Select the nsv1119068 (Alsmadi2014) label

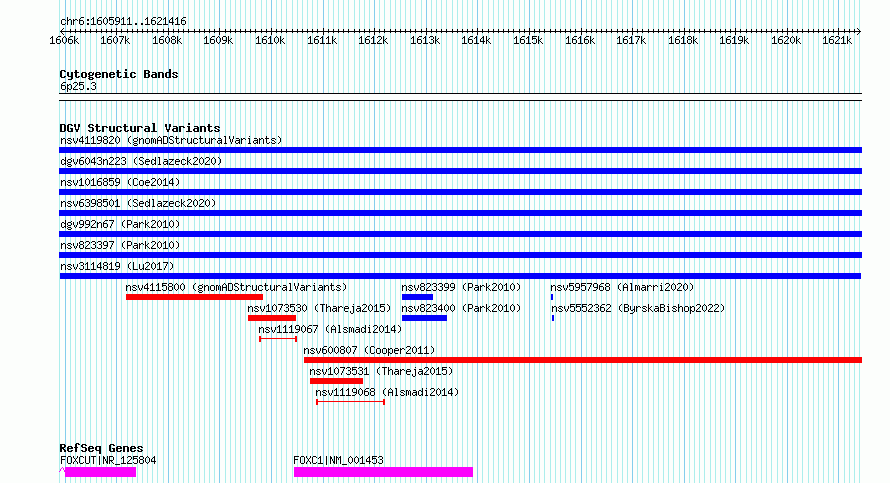(387, 392)
